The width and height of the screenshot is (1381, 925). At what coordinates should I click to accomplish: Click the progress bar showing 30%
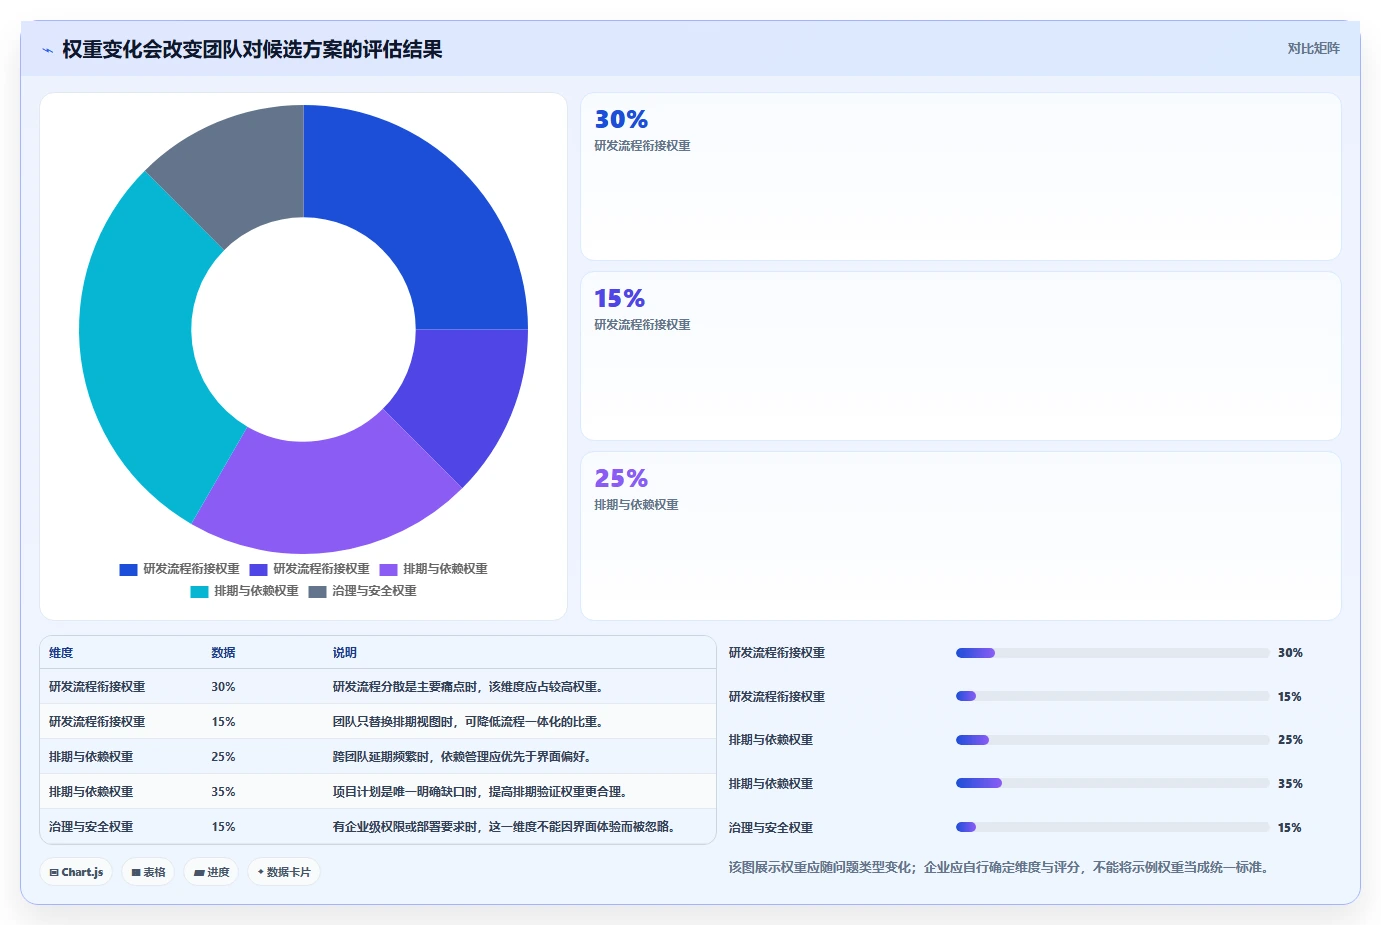pos(1113,653)
